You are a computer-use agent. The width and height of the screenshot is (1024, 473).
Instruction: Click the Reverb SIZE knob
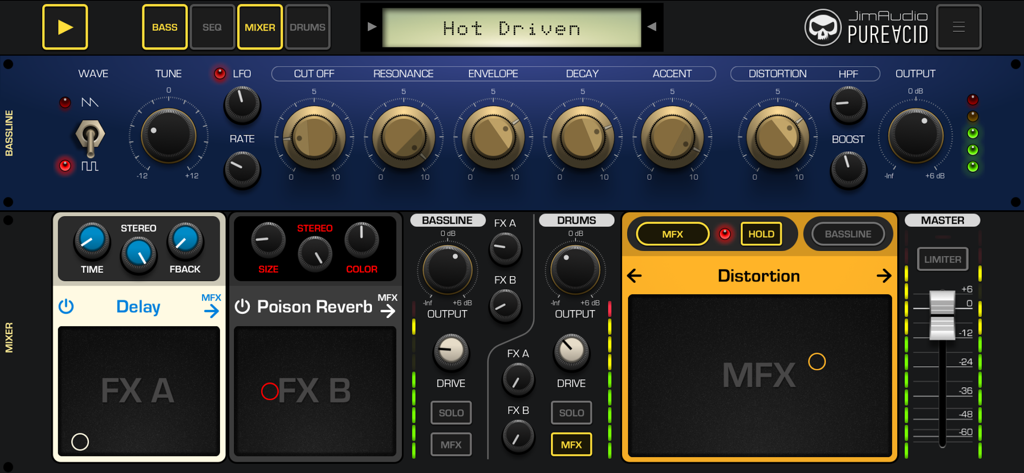coord(268,240)
